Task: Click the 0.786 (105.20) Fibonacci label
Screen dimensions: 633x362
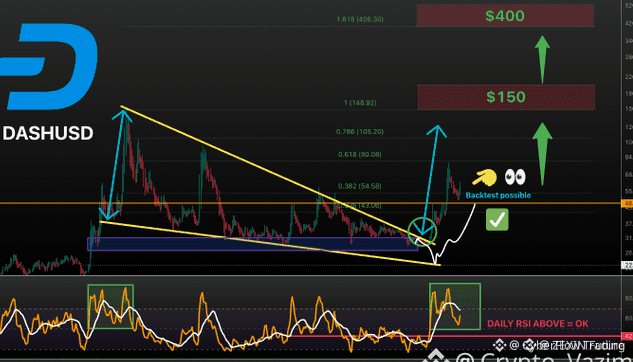Action: tap(360, 132)
